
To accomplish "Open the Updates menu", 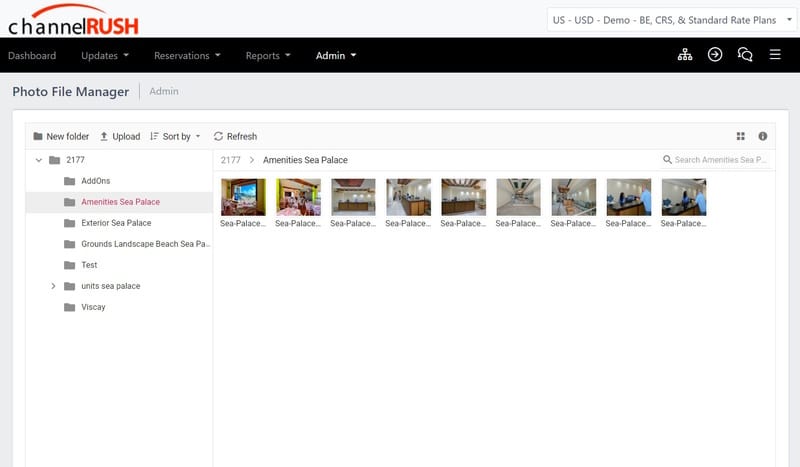I will (105, 56).
